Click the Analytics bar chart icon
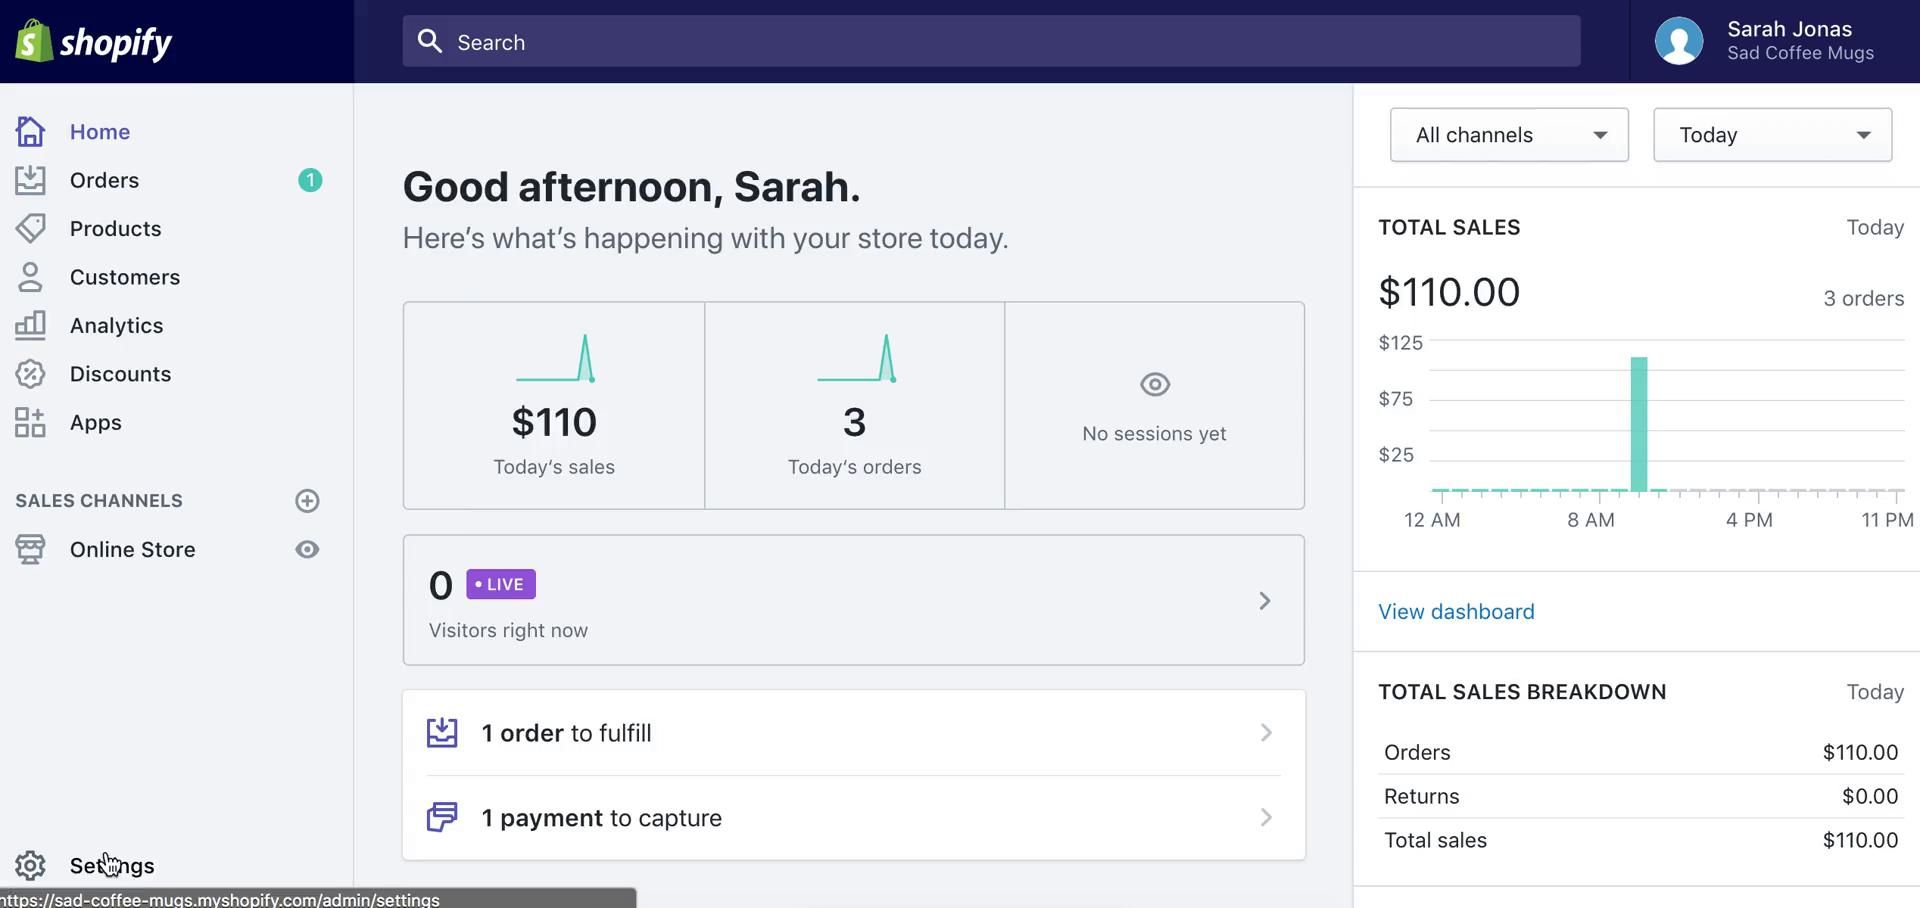The image size is (1920, 908). point(30,325)
